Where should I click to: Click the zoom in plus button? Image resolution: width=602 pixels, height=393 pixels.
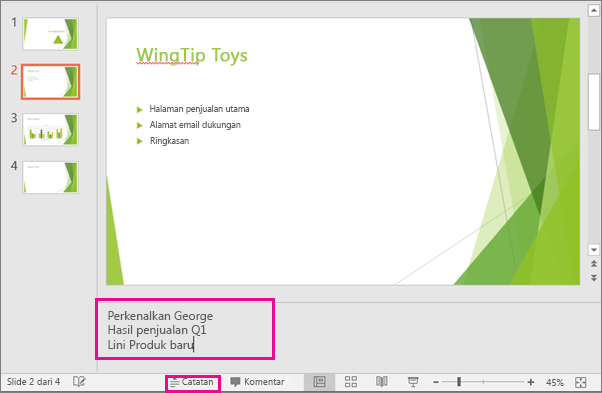531,382
